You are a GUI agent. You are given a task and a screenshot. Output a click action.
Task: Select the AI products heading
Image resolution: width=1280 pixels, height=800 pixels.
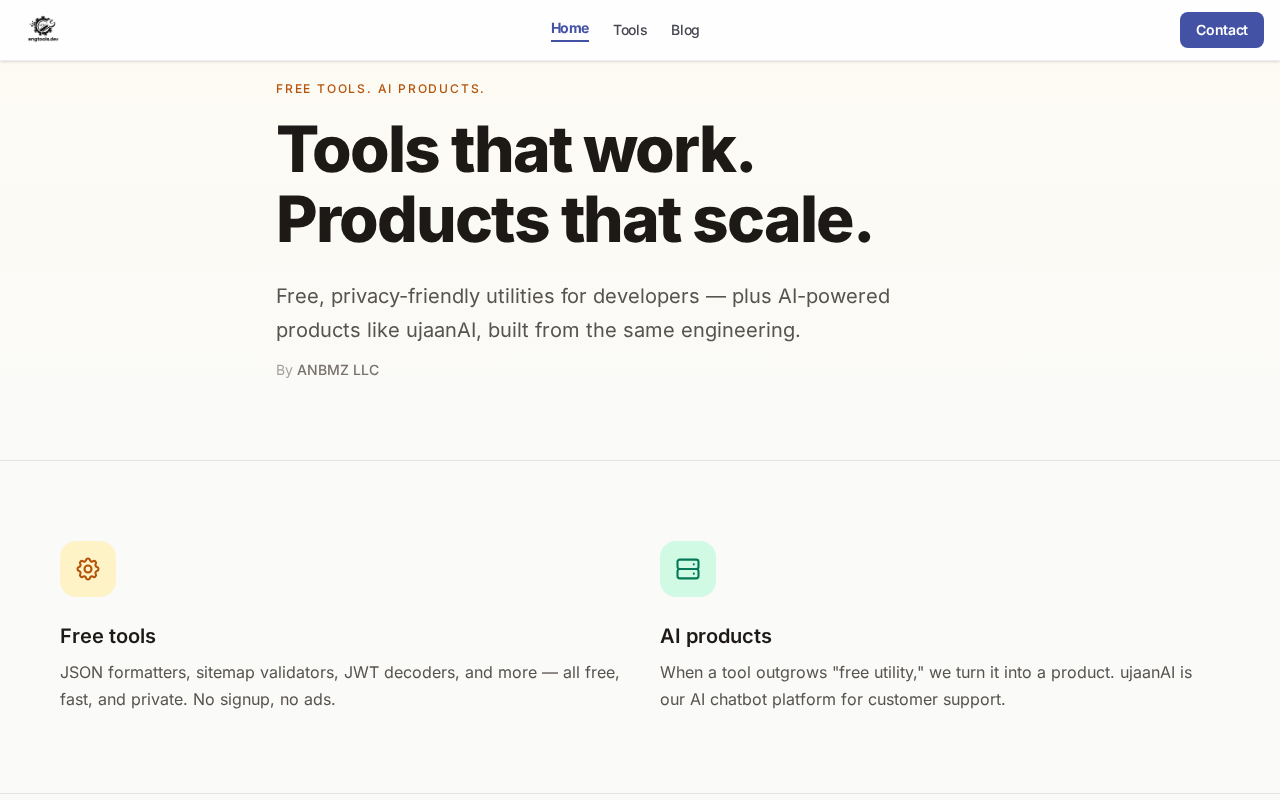716,636
